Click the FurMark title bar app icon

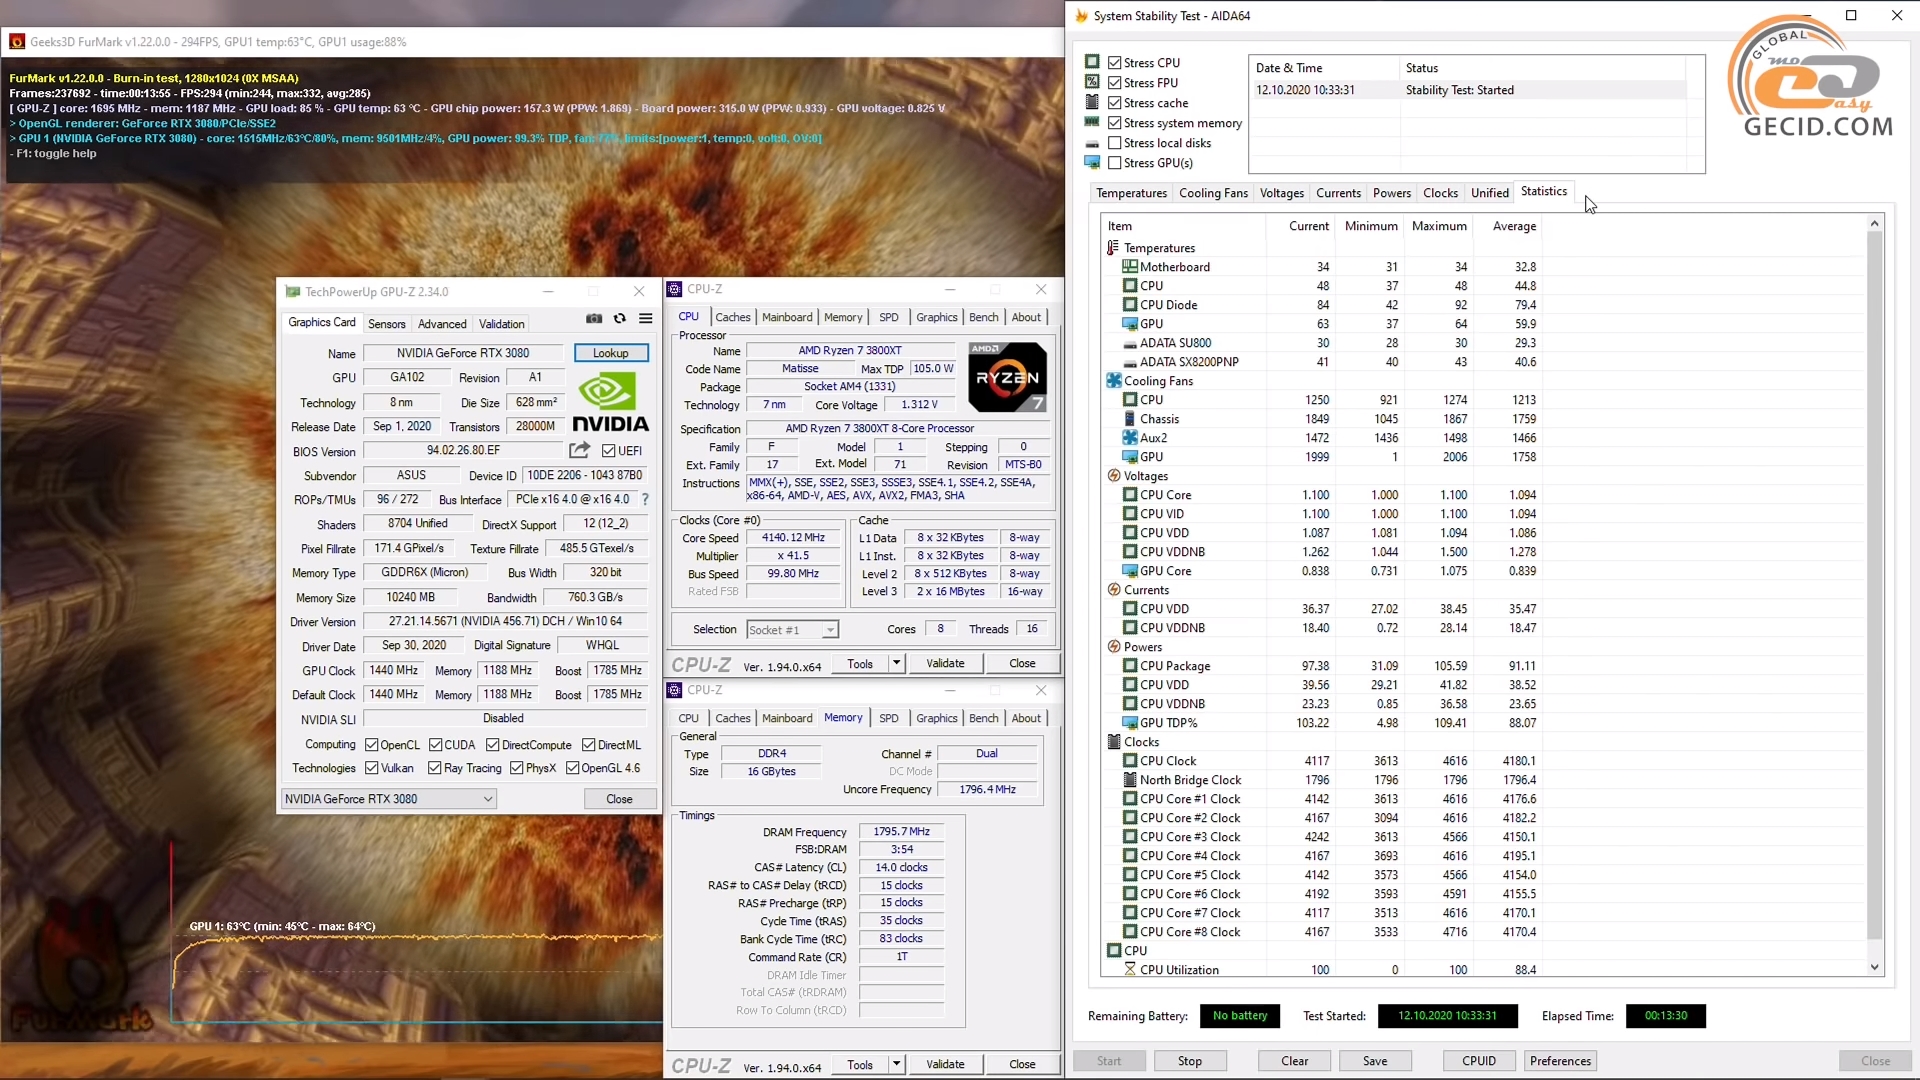[17, 42]
